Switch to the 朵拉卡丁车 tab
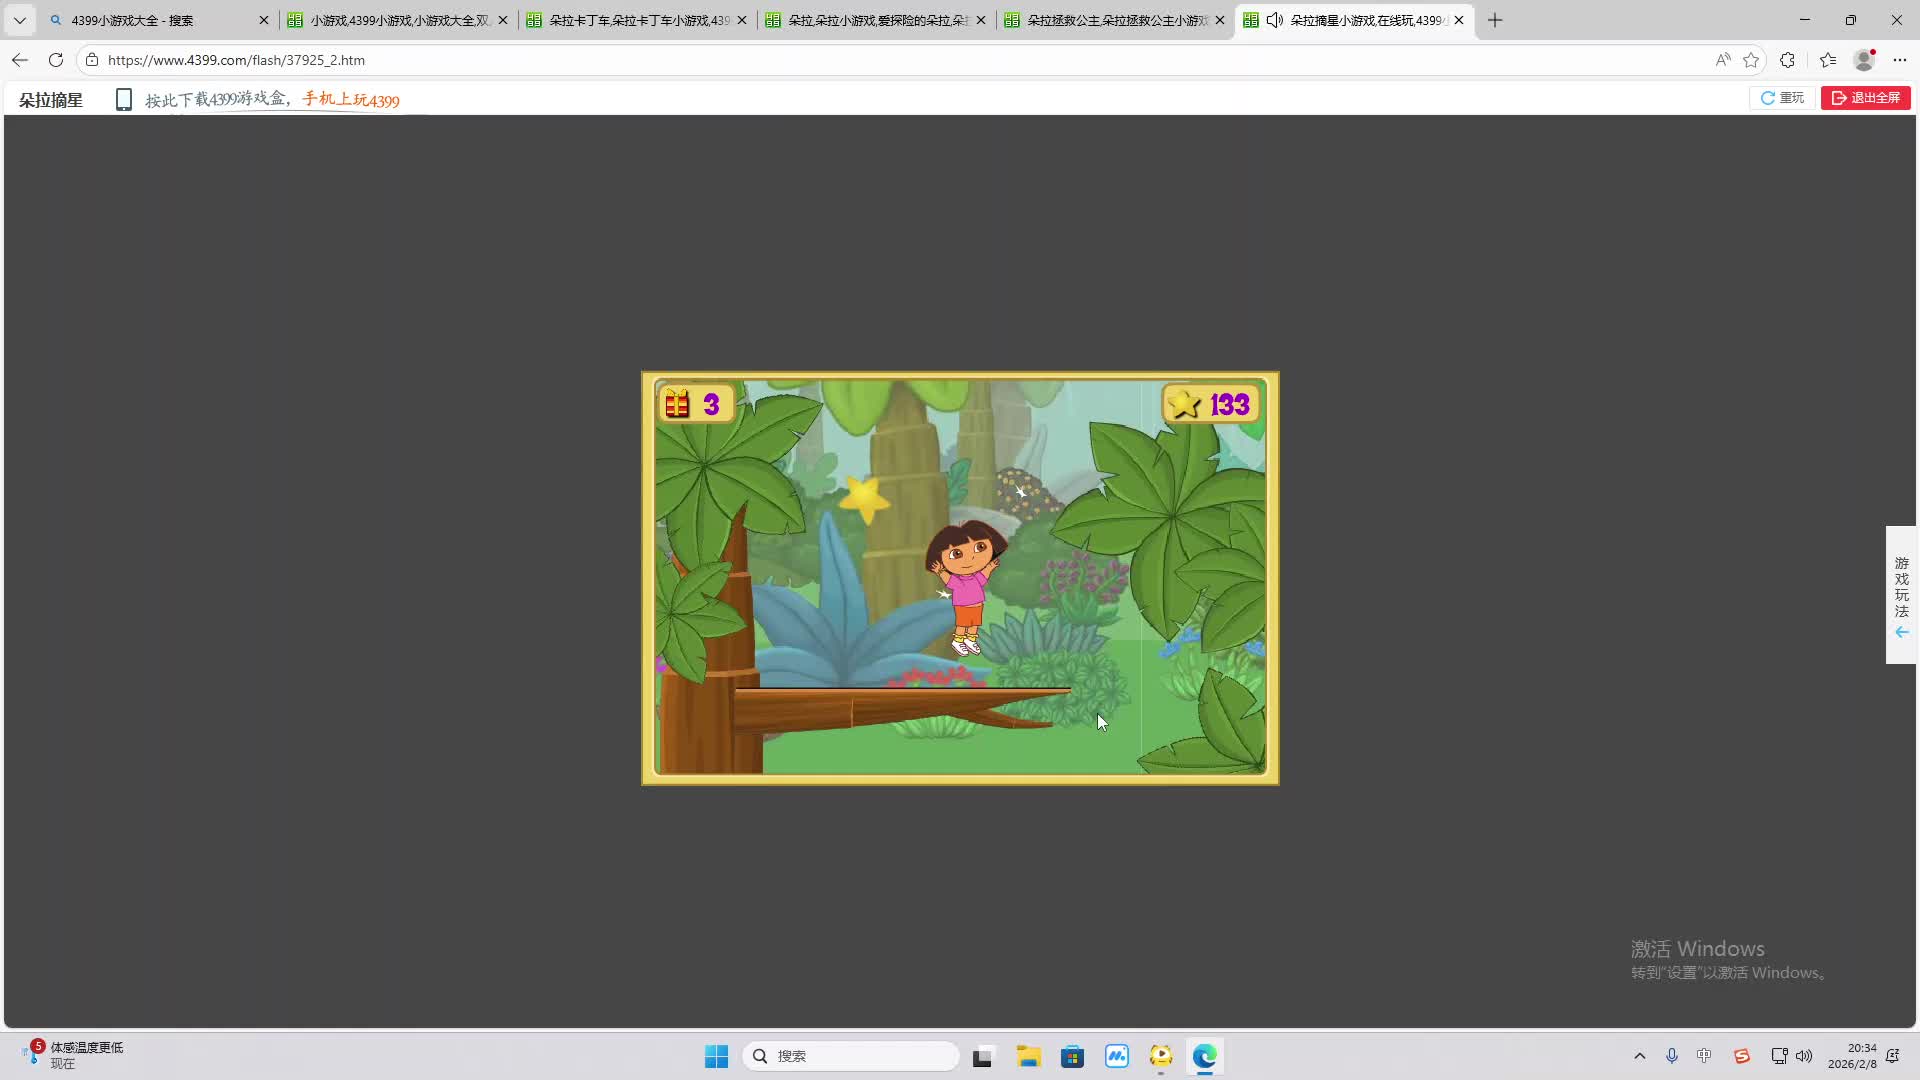The width and height of the screenshot is (1920, 1080). tap(638, 20)
